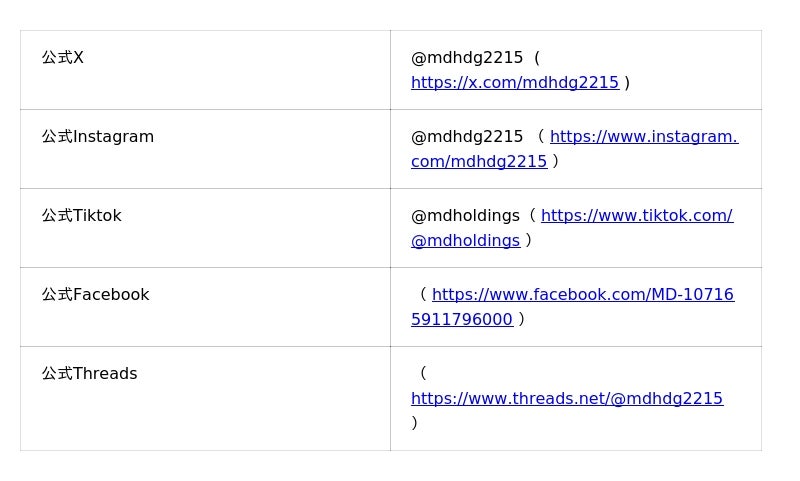
Task: Click the closing parenthesis after the Instagram link
Action: click(x=555, y=162)
